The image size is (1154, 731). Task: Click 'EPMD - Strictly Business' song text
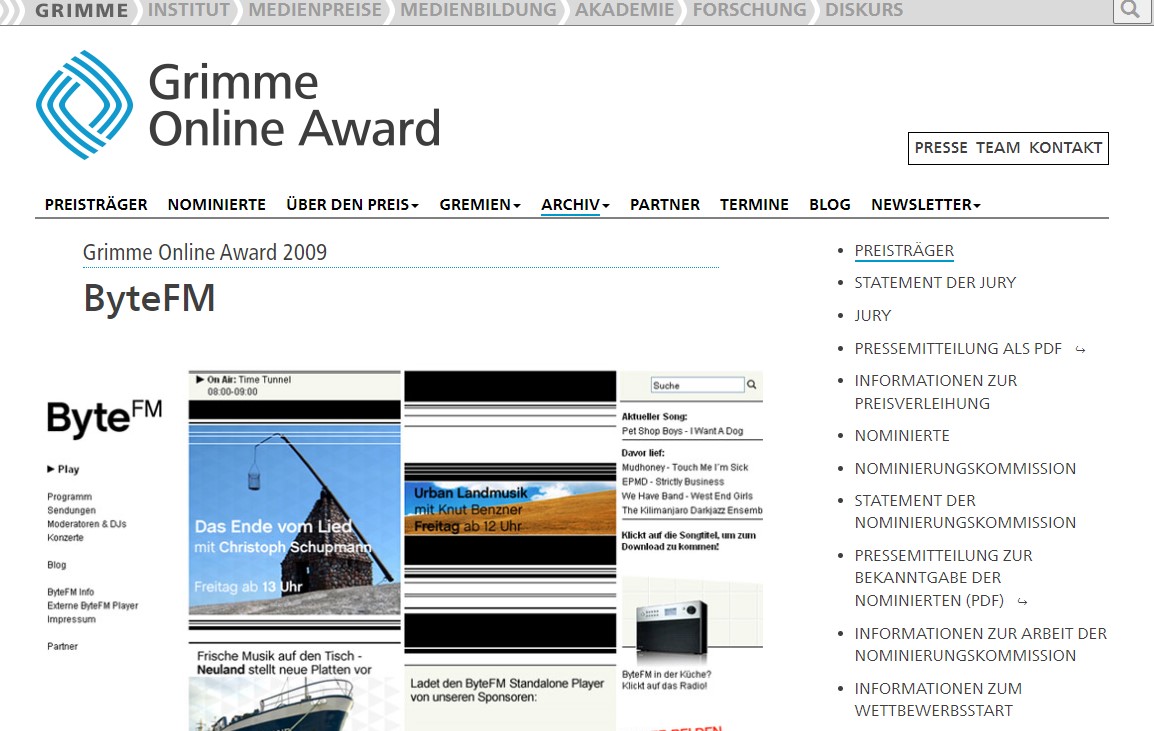tap(673, 481)
